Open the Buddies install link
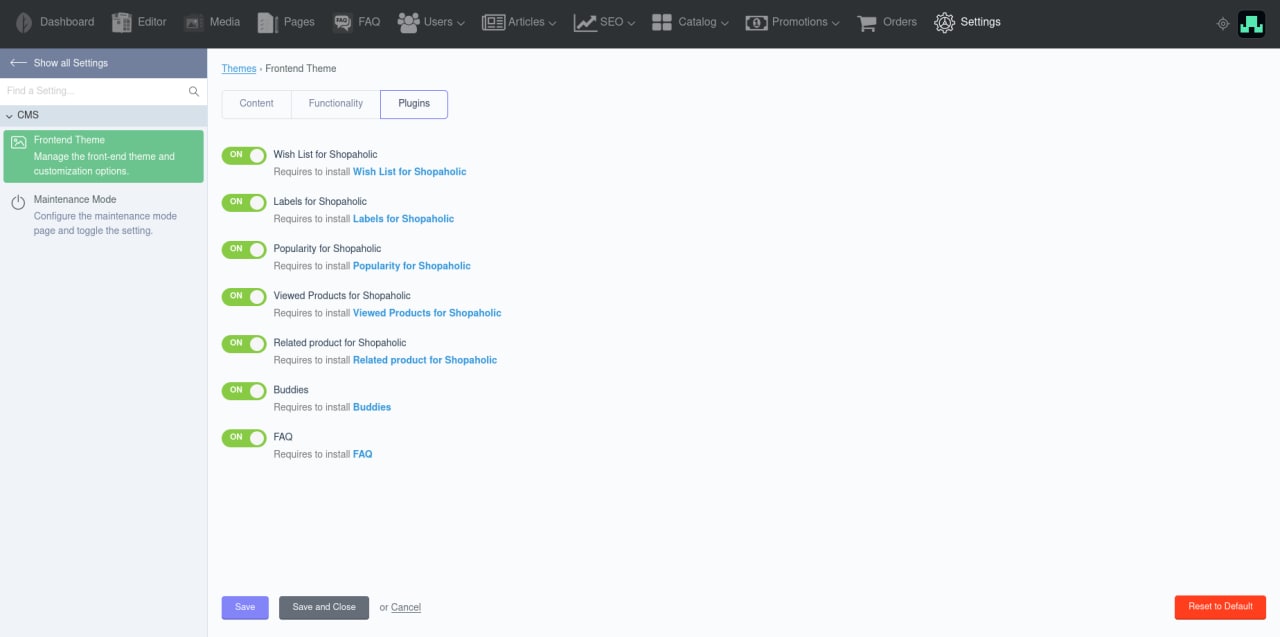Viewport: 1280px width, 637px height. point(372,407)
